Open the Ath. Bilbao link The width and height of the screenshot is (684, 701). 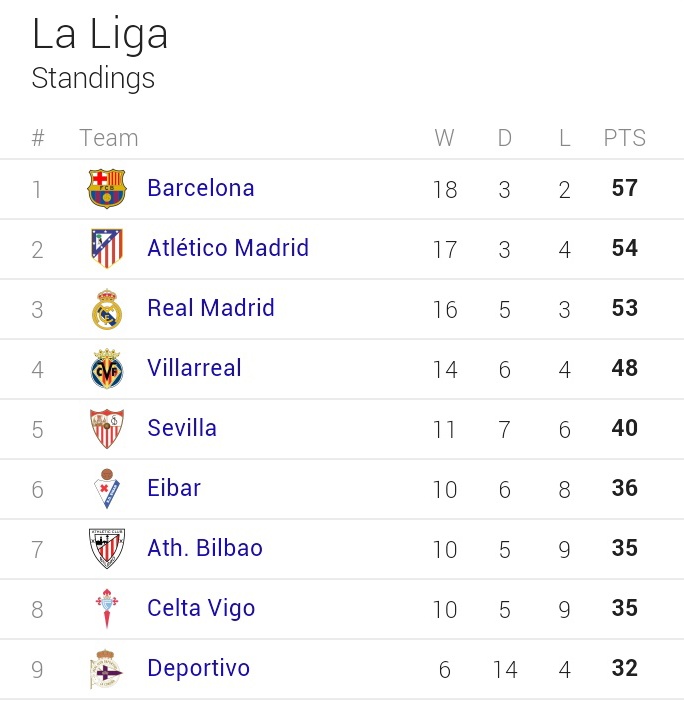[205, 548]
